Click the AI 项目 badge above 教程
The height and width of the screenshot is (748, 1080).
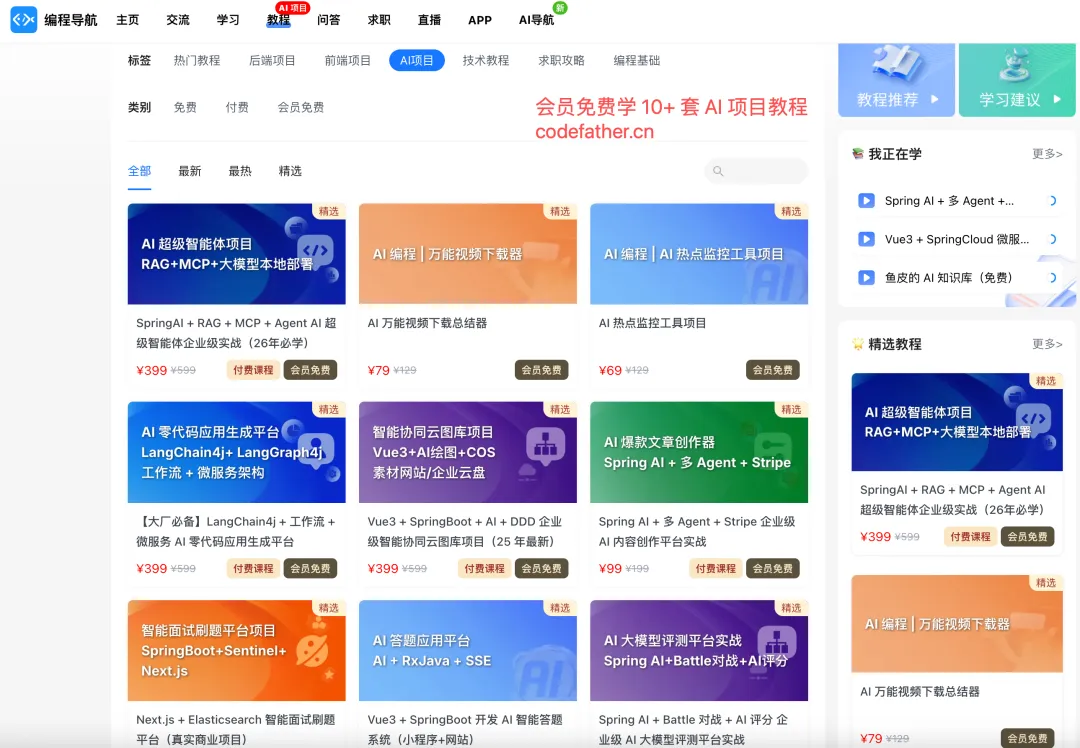(293, 8)
